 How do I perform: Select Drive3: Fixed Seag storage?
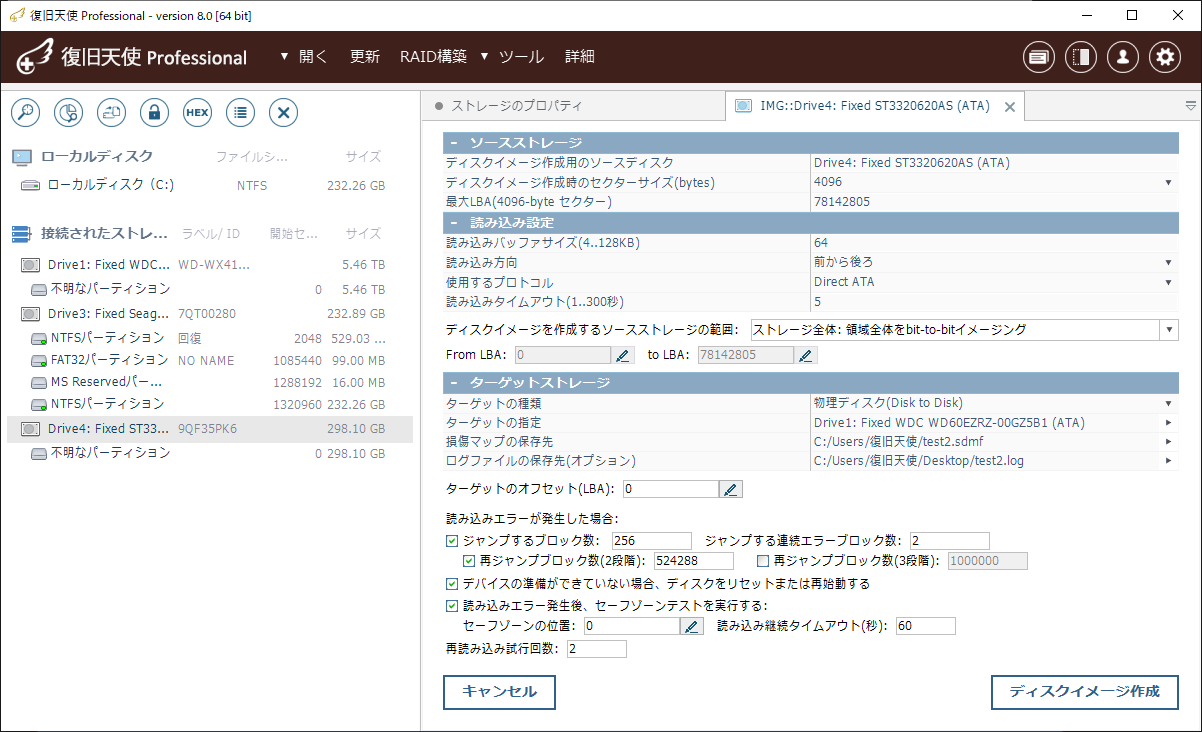(x=210, y=313)
